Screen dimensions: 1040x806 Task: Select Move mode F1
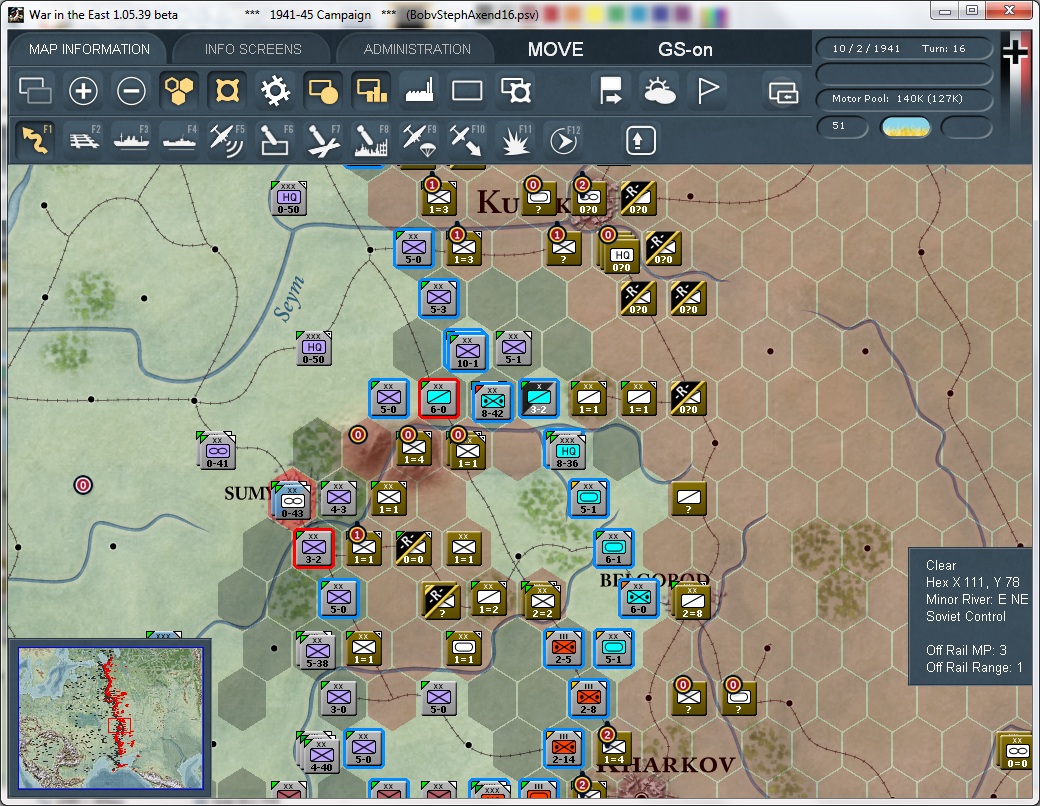35,139
